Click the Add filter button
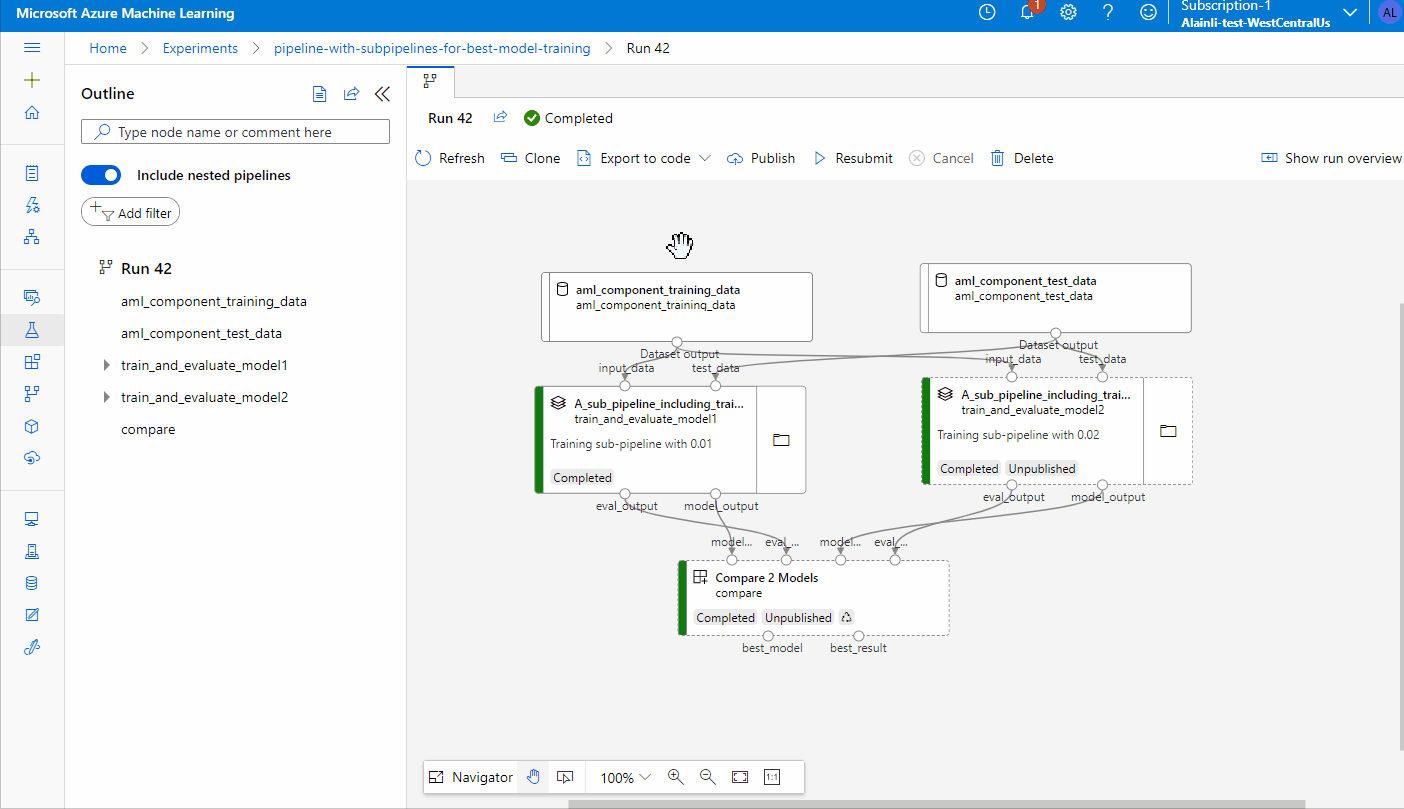1404x809 pixels. [130, 212]
